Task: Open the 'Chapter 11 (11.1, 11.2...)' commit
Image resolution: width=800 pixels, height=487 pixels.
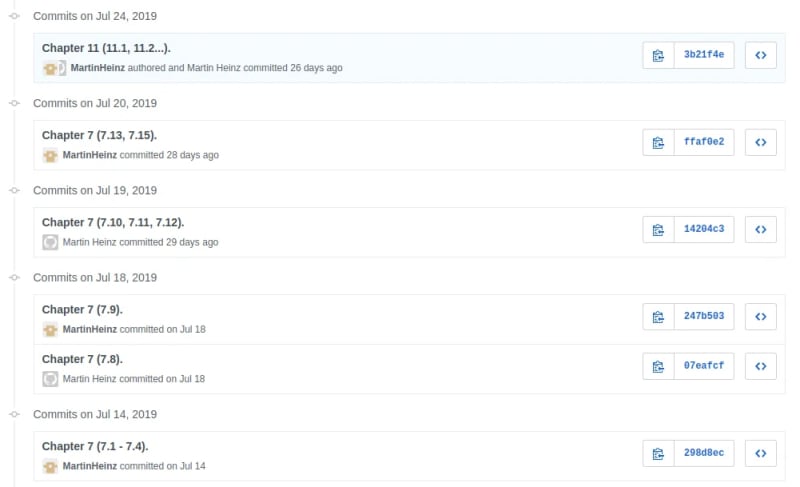Action: tap(106, 48)
